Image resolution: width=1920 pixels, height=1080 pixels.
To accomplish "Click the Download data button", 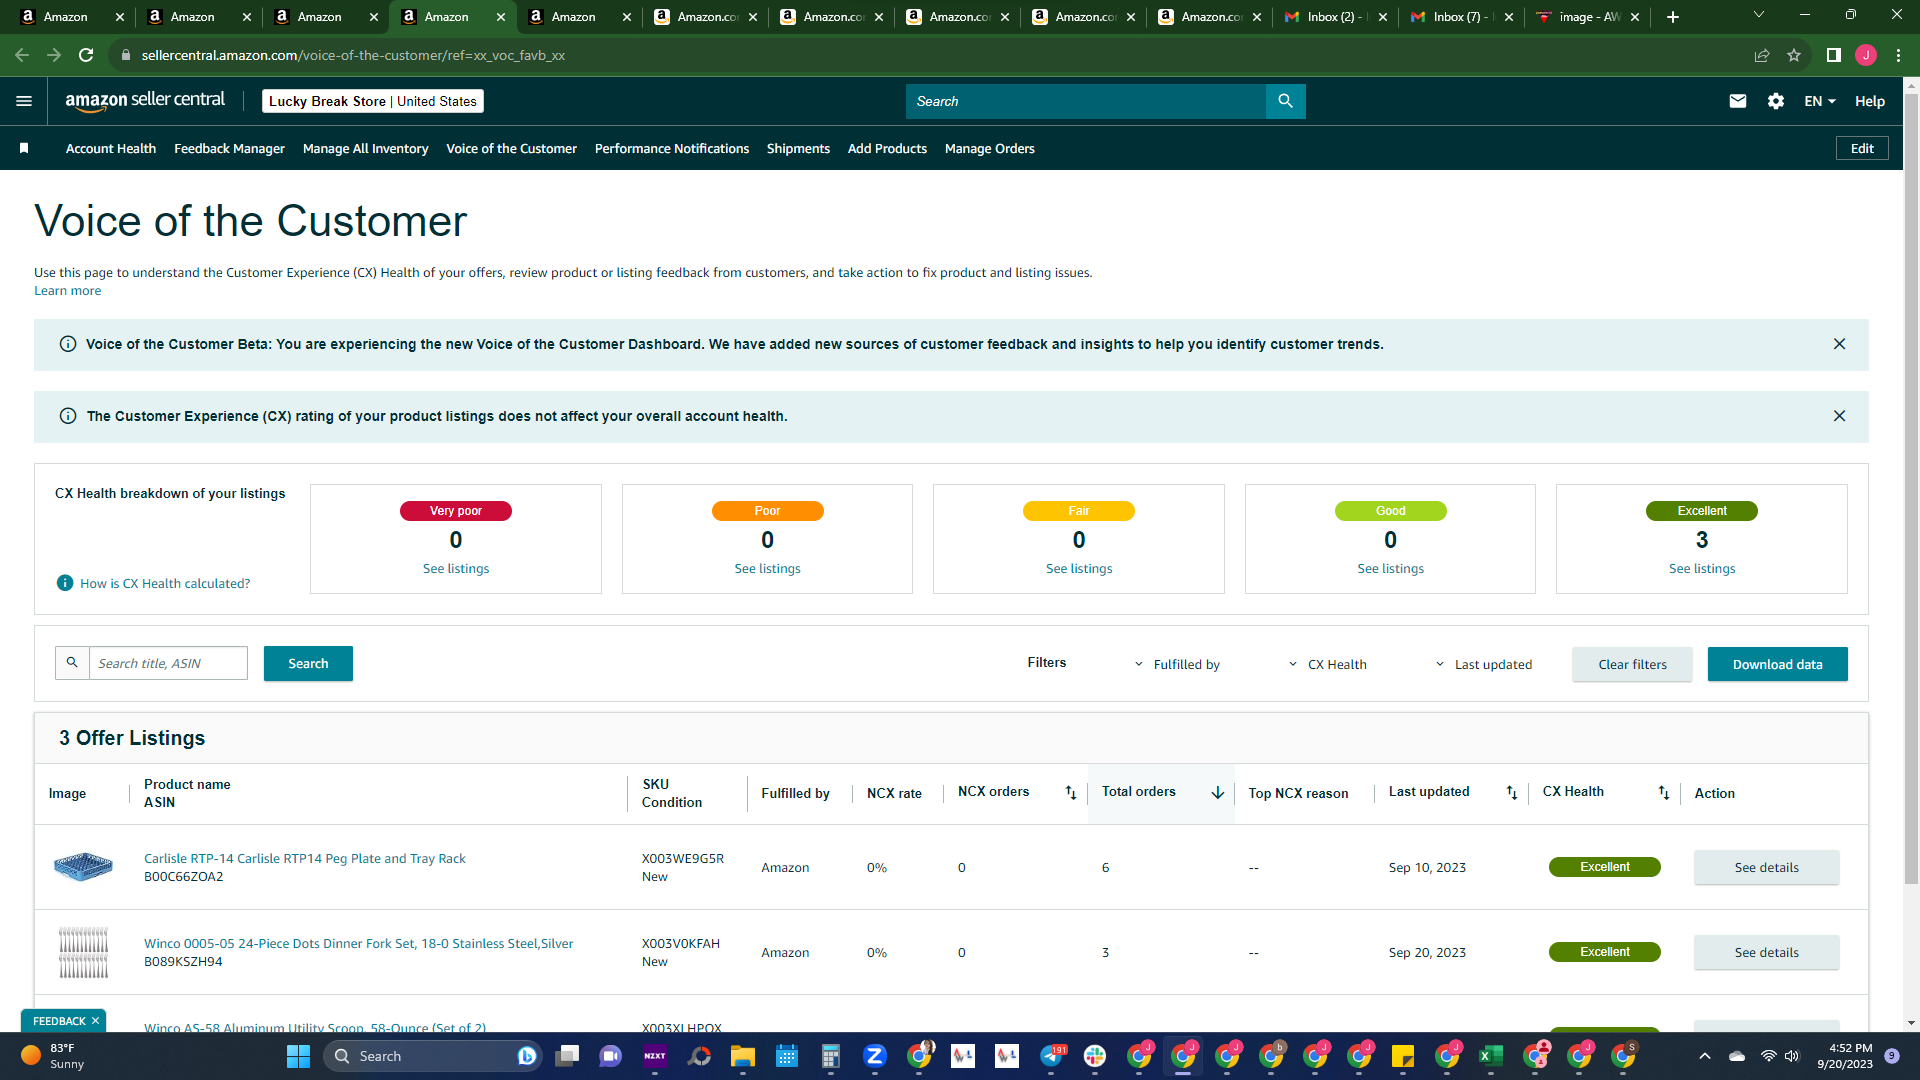I will pyautogui.click(x=1777, y=664).
